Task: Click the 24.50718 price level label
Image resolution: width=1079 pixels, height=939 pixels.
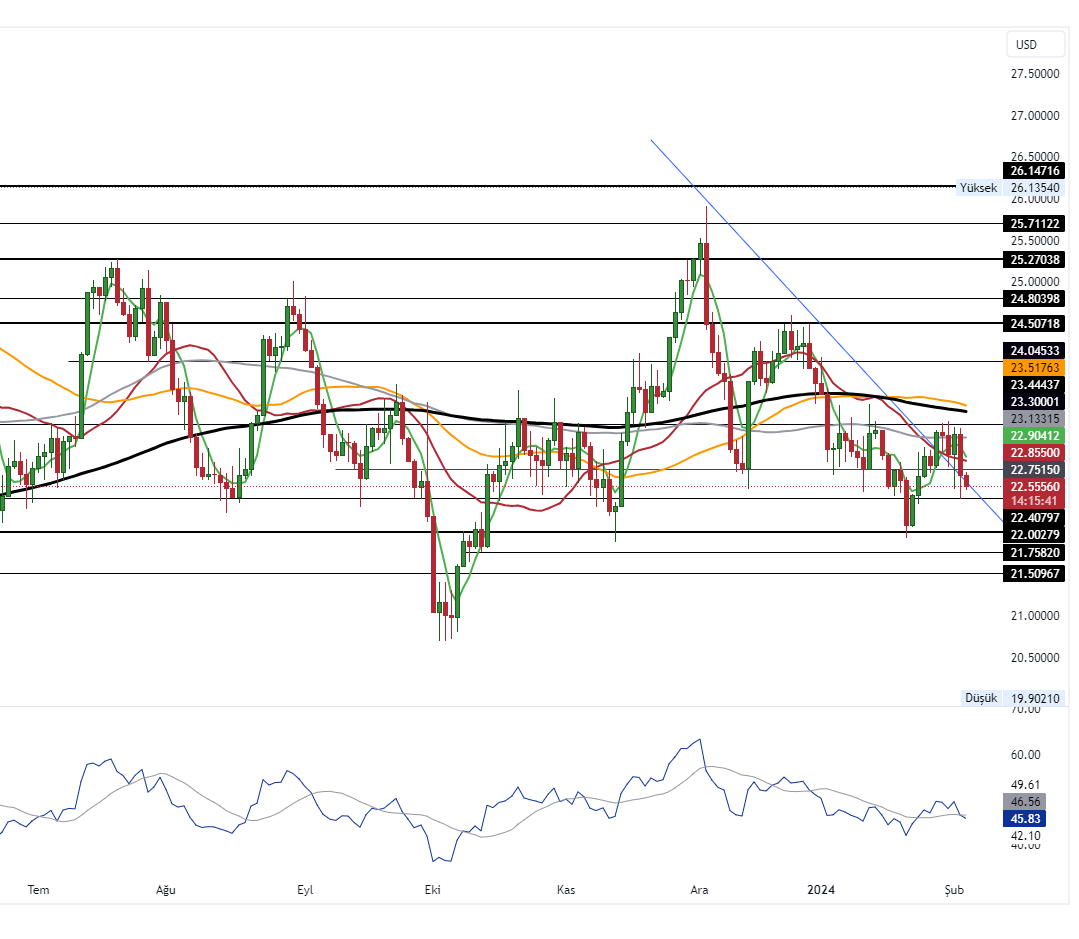Action: click(x=1034, y=323)
